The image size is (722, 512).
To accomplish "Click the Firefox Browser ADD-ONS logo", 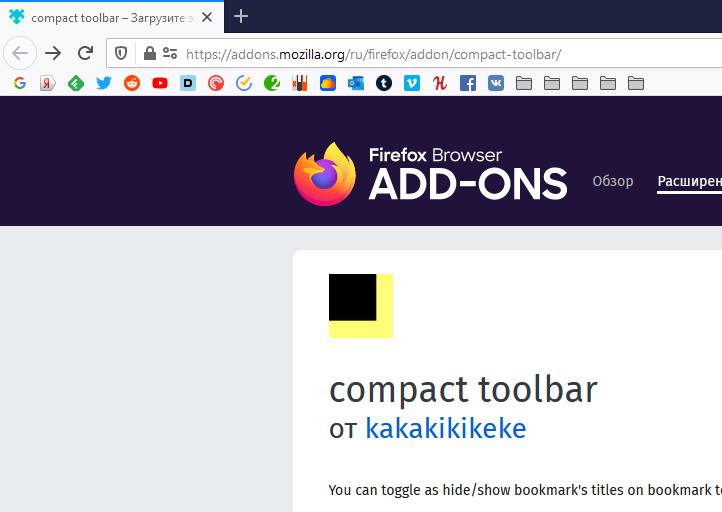I will coord(431,174).
